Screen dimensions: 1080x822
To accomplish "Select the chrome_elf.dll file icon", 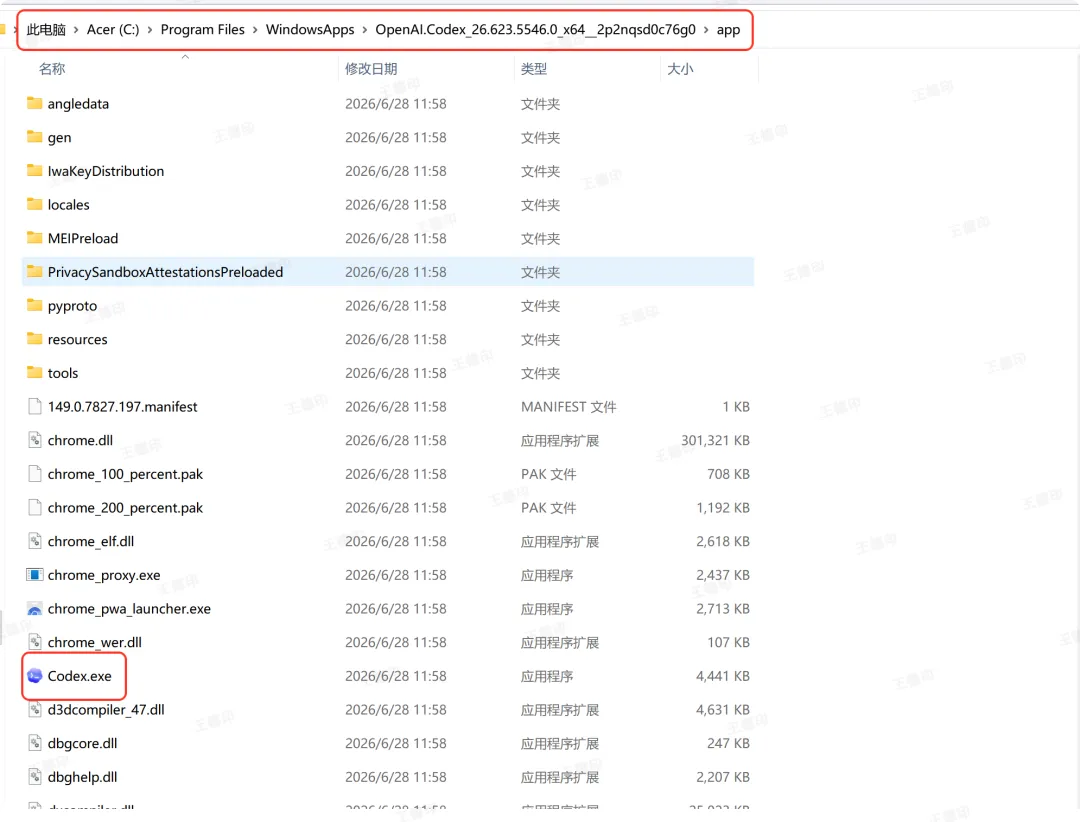I will click(34, 541).
